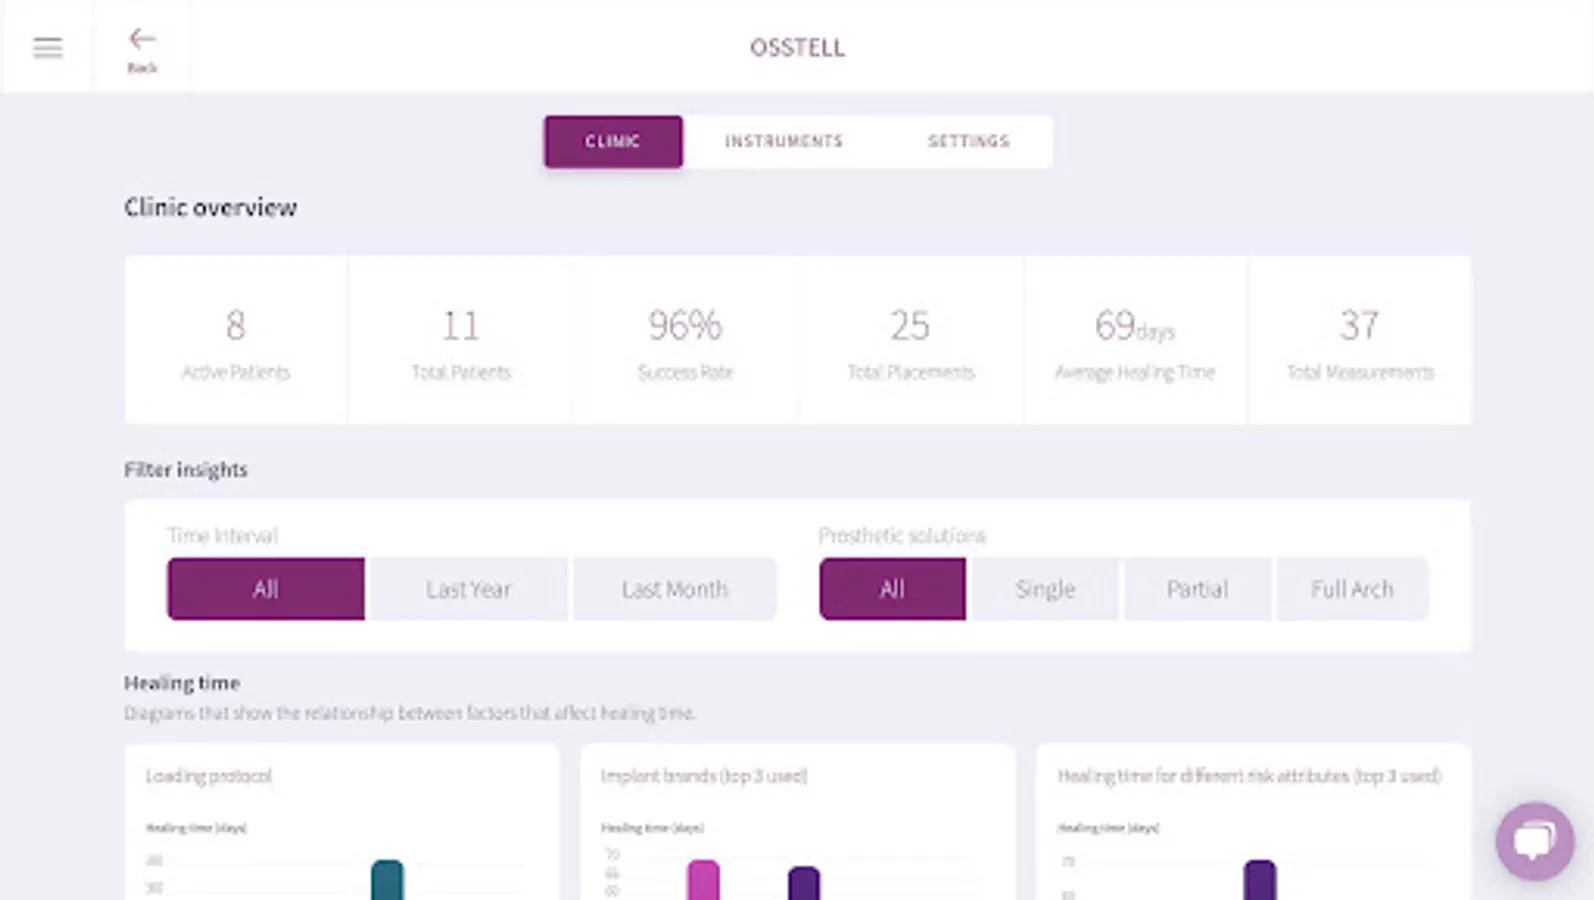1594x900 pixels.
Task: Click the Active Patients card
Action: pyautogui.click(x=236, y=340)
